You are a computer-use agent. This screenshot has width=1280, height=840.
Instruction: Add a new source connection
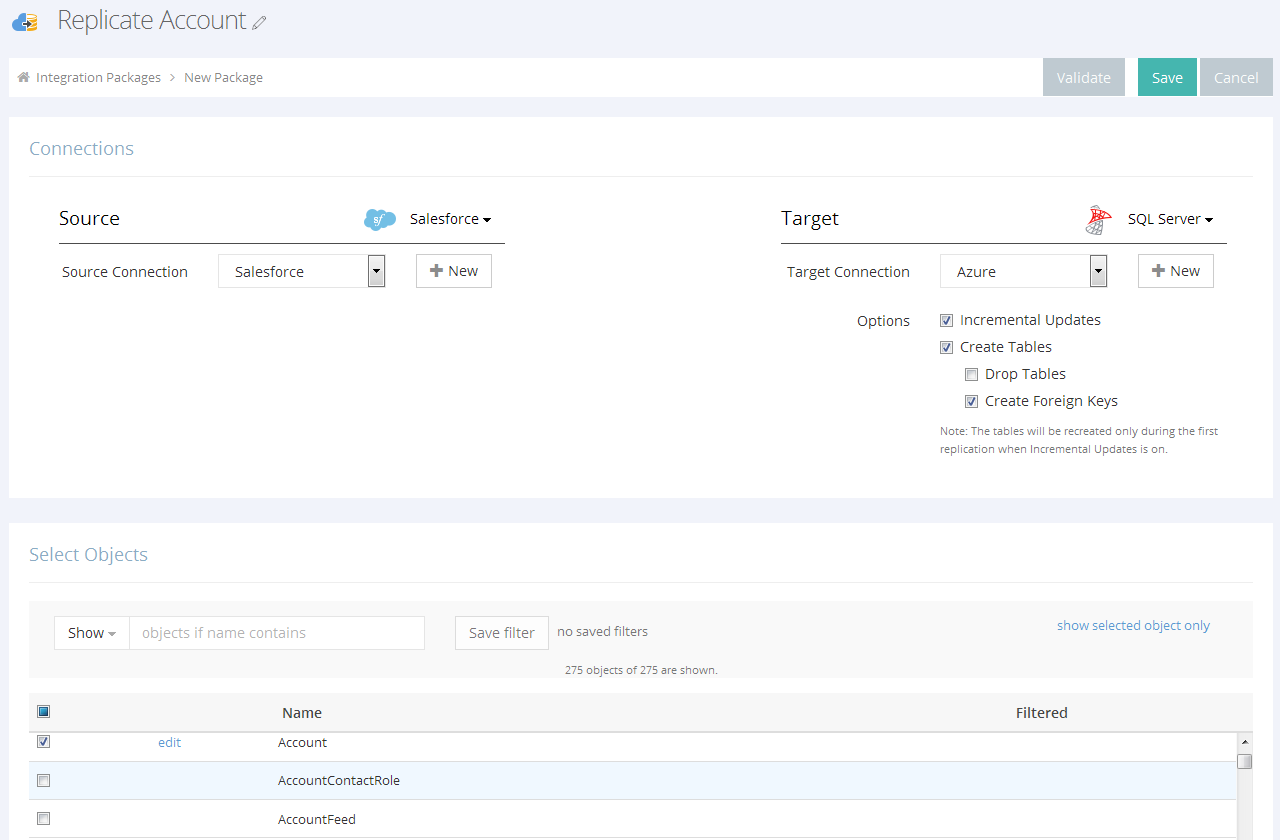454,271
